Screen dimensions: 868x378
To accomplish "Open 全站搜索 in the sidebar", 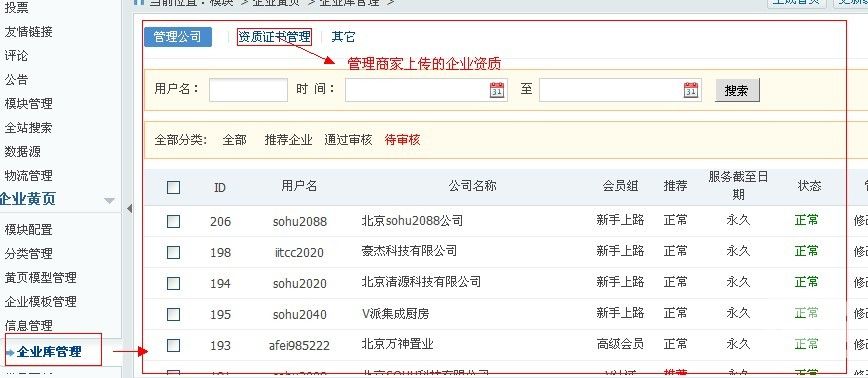I will tap(28, 128).
